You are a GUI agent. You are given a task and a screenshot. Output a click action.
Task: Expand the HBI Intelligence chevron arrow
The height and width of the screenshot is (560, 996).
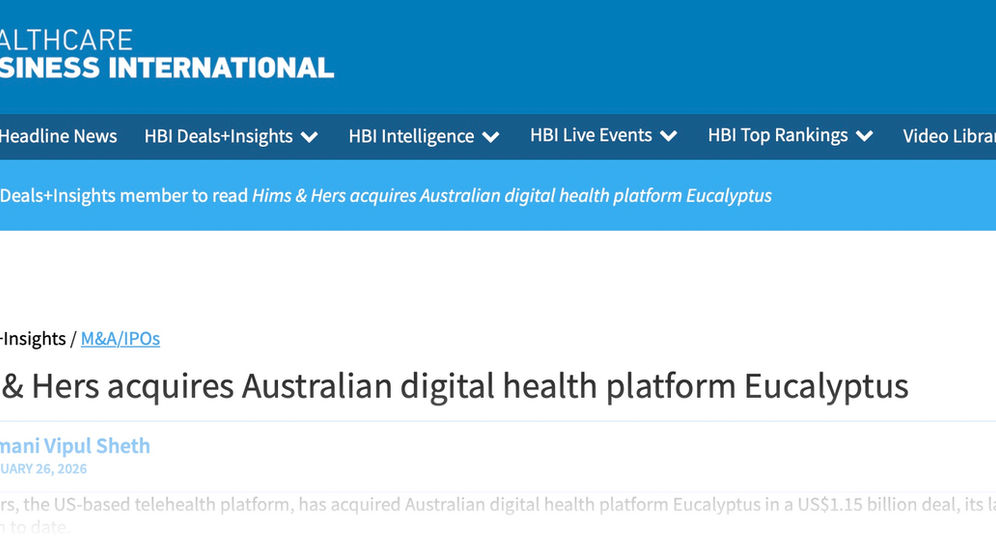click(490, 137)
